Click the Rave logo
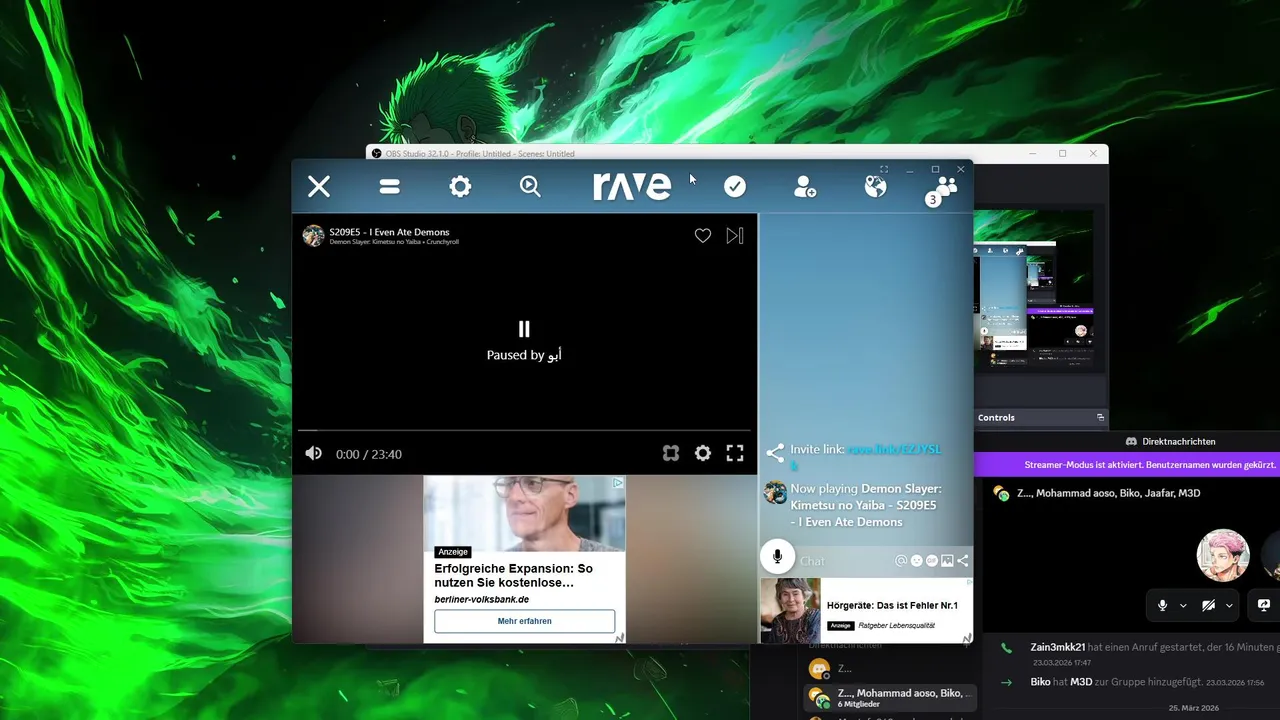 (632, 186)
